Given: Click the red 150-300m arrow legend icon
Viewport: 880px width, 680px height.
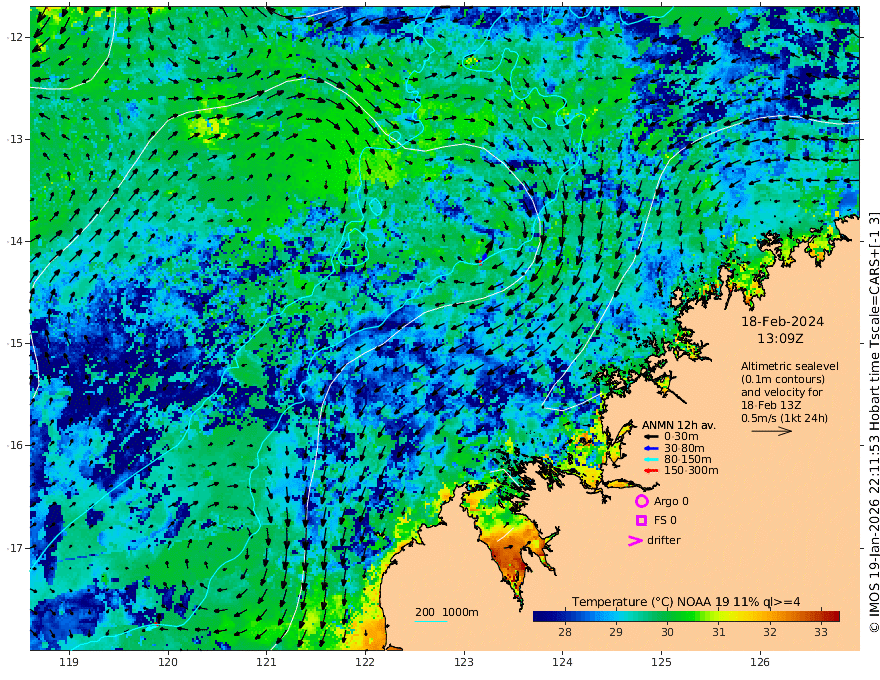Looking at the screenshot, I should click(650, 471).
